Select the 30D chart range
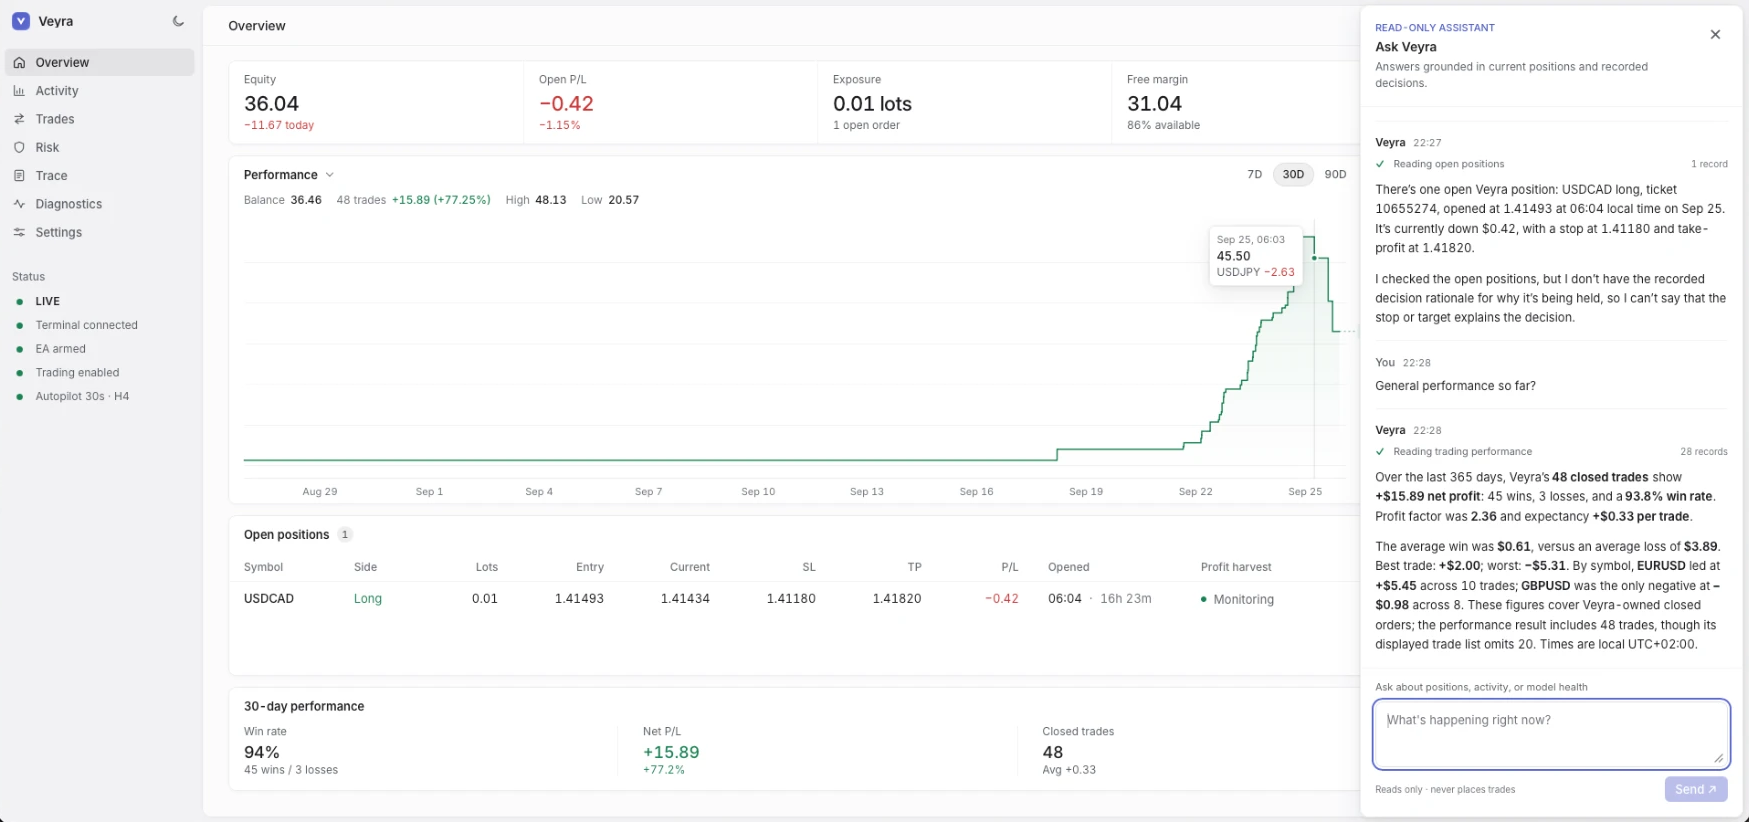This screenshot has width=1749, height=822. coord(1293,174)
